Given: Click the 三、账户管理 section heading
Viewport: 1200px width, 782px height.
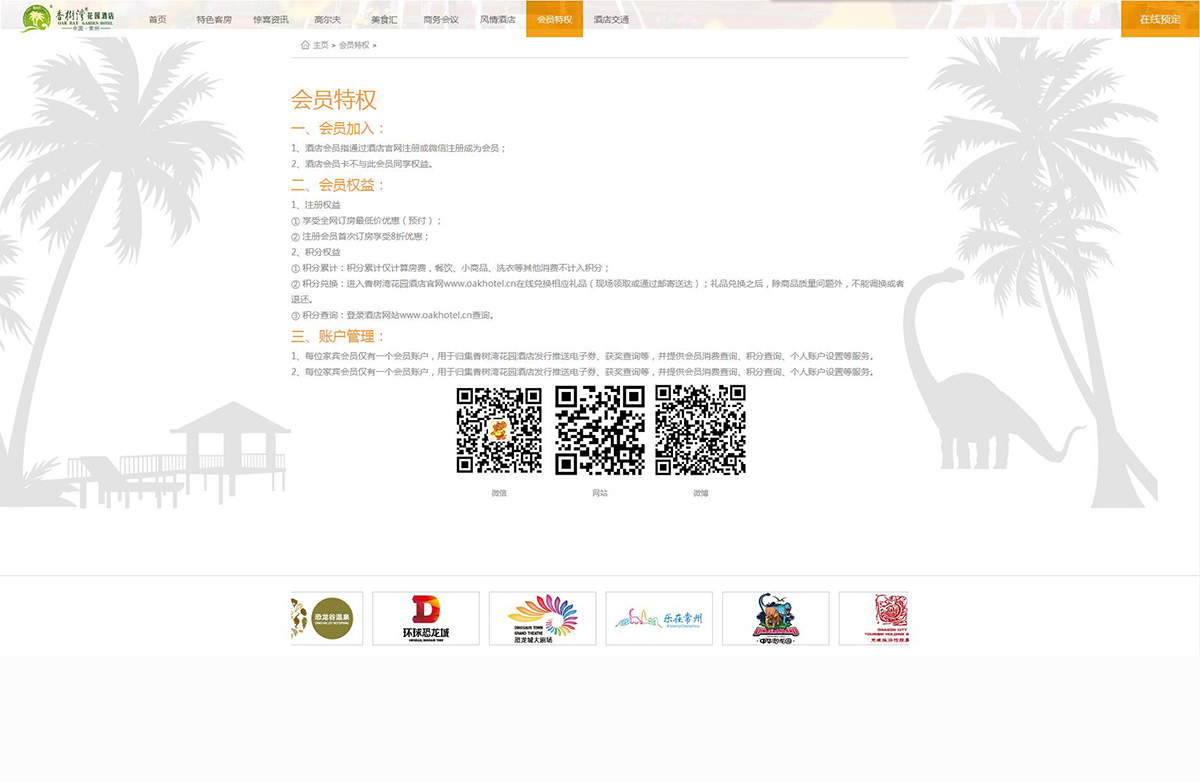Looking at the screenshot, I should pyautogui.click(x=338, y=336).
